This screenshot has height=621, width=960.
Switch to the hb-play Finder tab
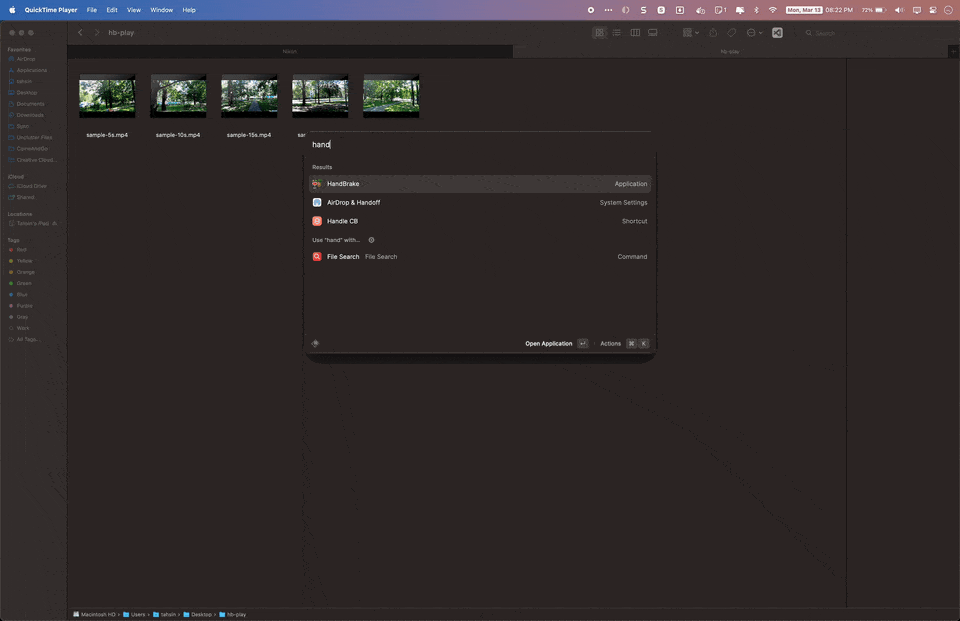tap(730, 51)
